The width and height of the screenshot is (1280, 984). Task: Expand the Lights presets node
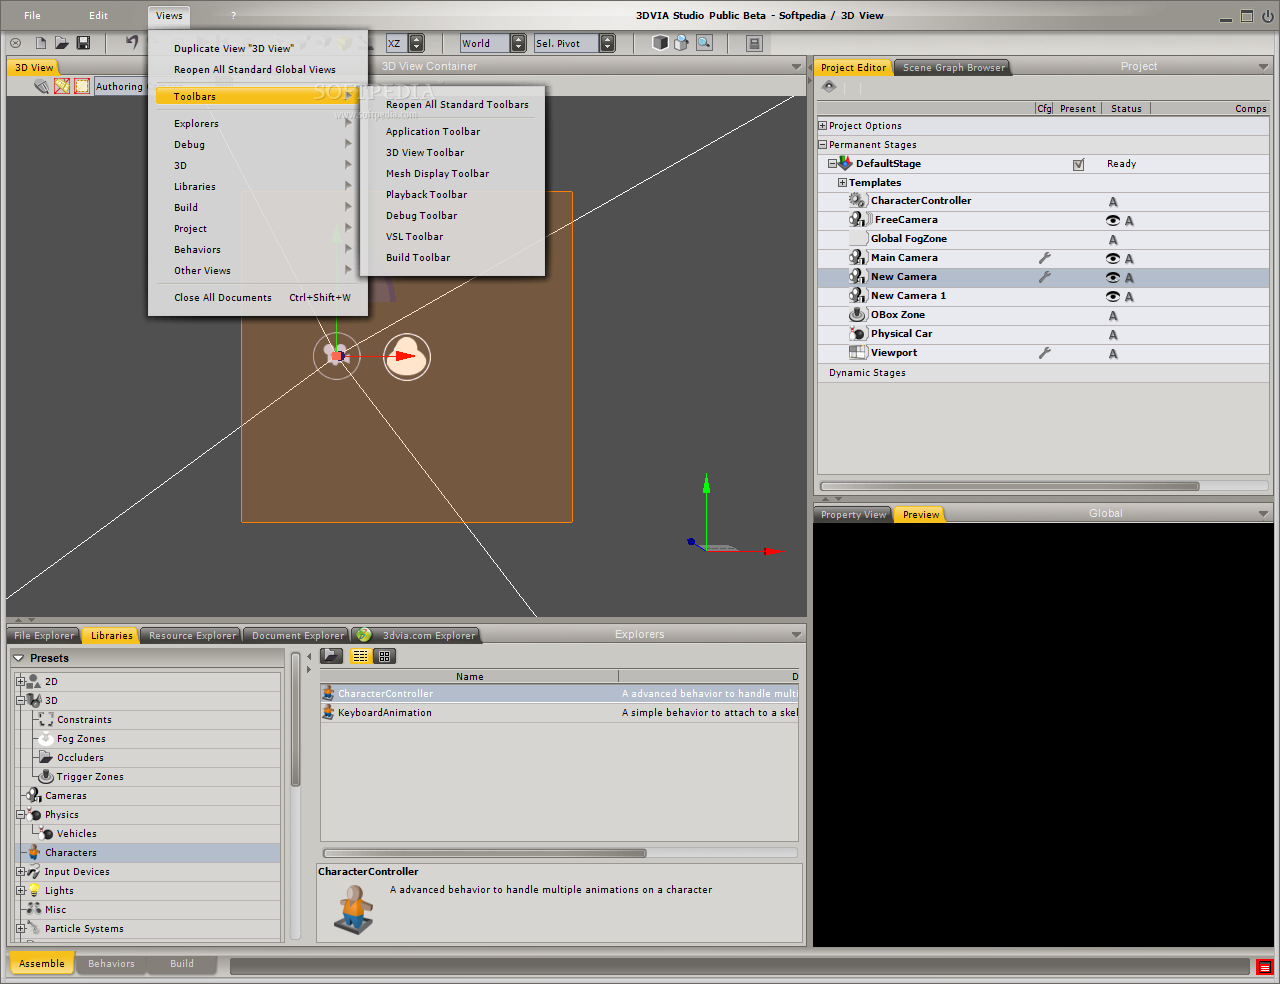coord(20,891)
